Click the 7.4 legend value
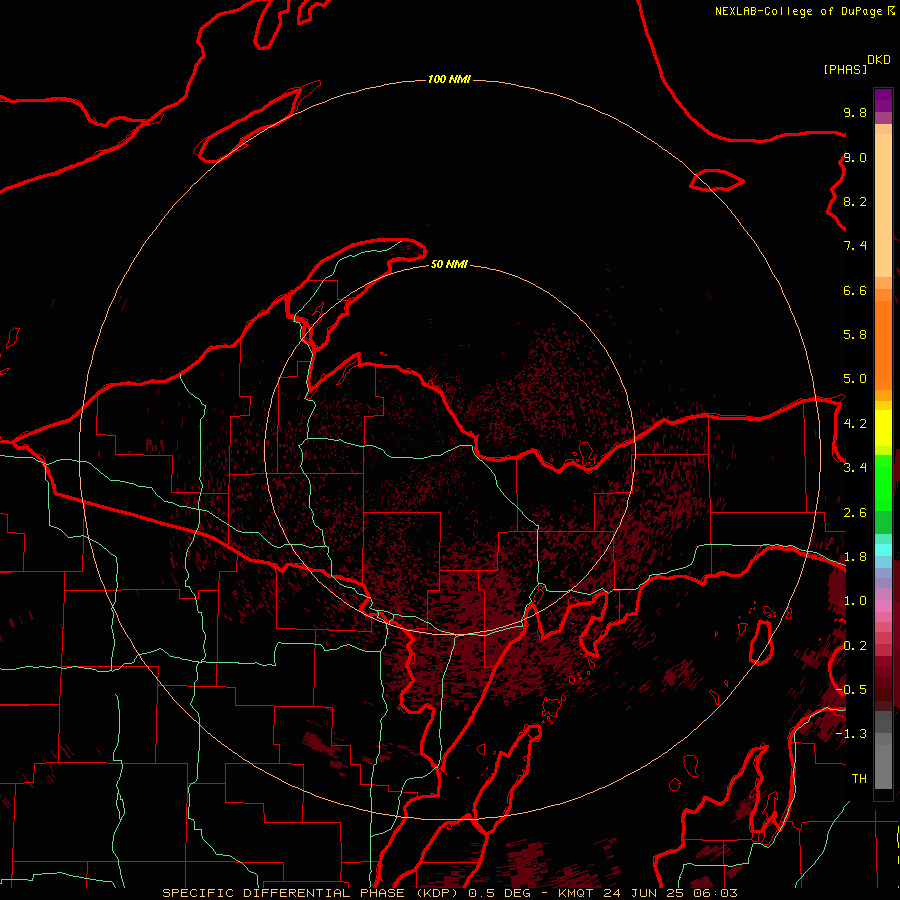The height and width of the screenshot is (900, 900). 855,246
